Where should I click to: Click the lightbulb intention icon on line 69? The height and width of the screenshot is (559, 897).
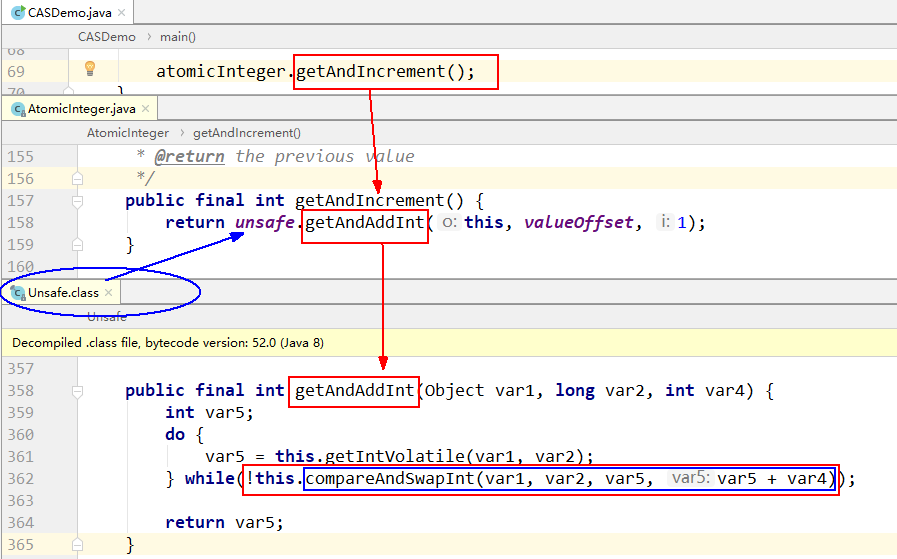coord(90,69)
